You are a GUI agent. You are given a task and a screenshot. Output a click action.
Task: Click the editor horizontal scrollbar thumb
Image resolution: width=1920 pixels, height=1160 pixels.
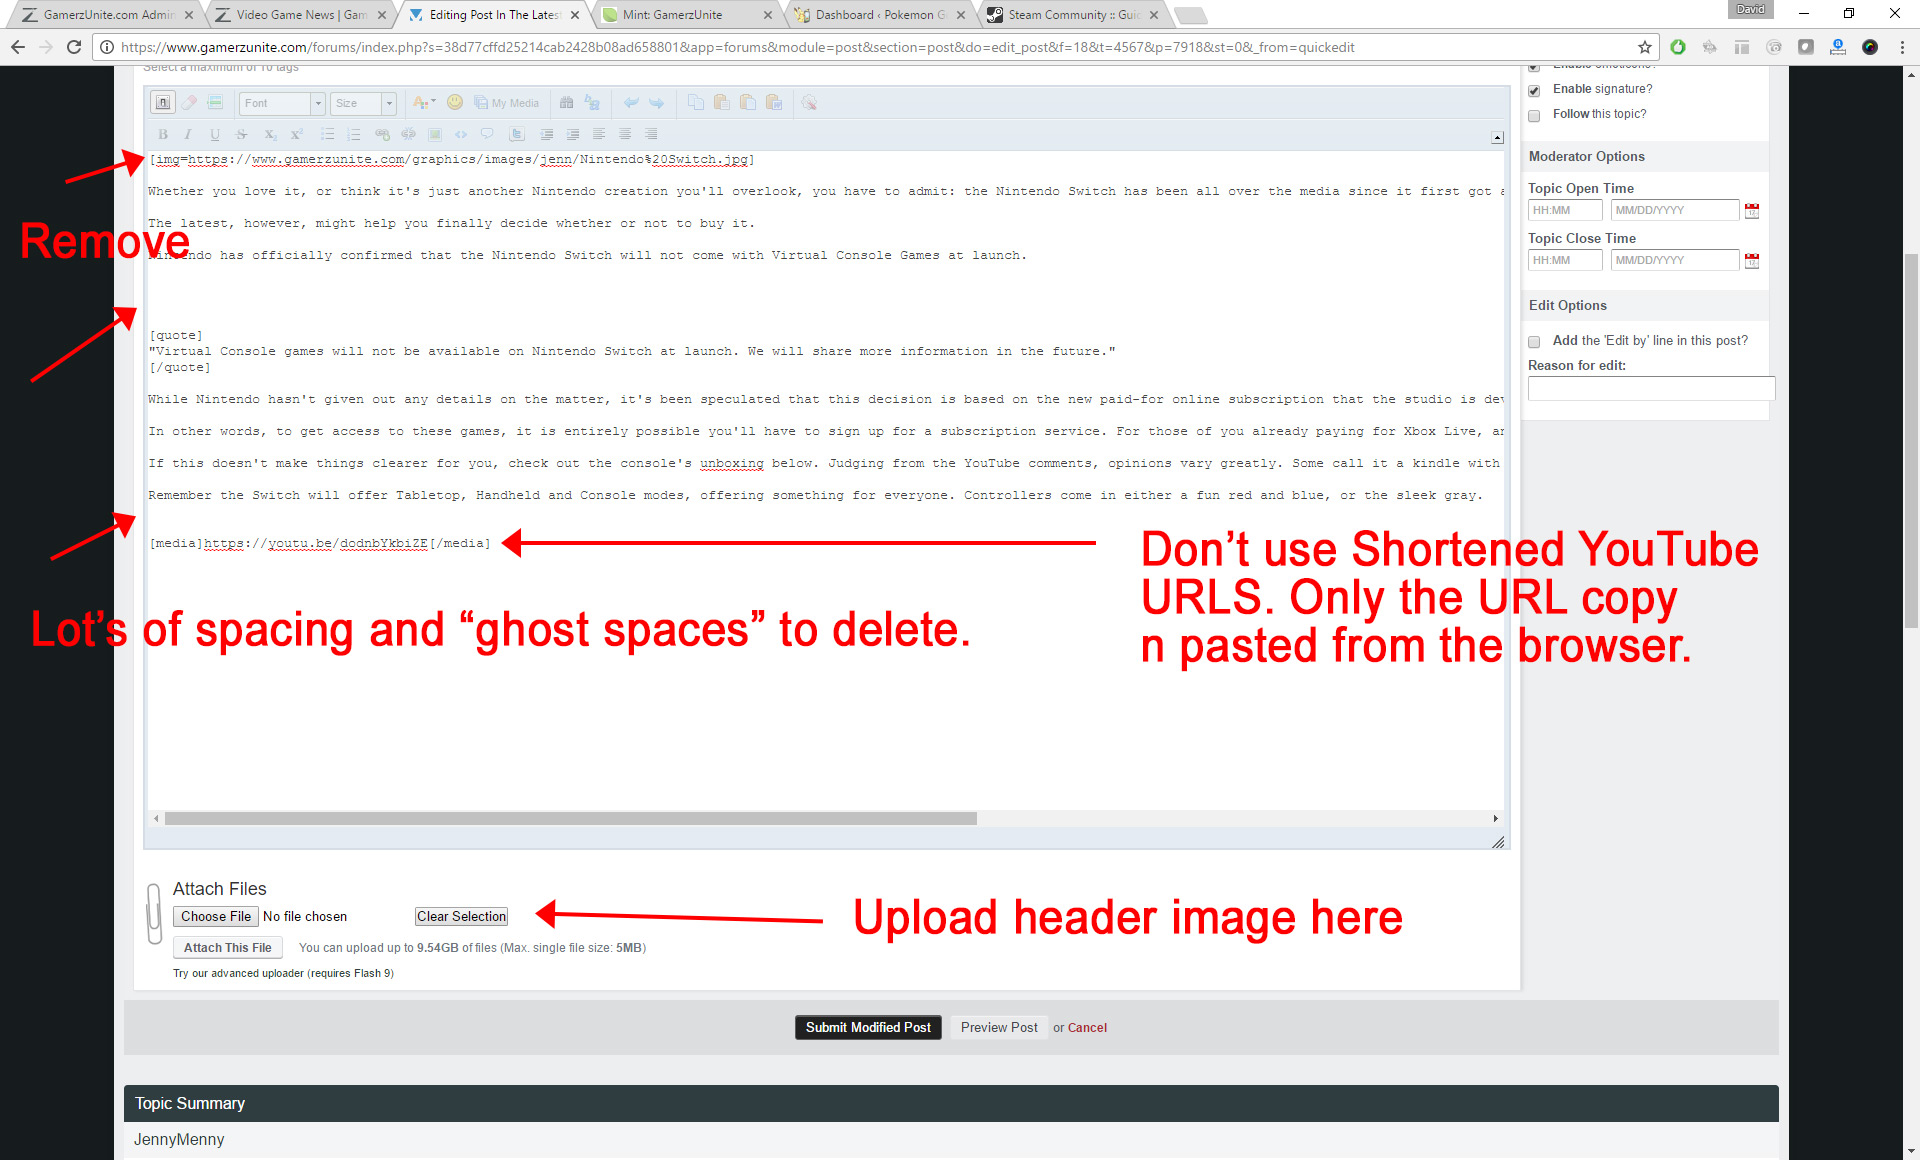coord(570,818)
